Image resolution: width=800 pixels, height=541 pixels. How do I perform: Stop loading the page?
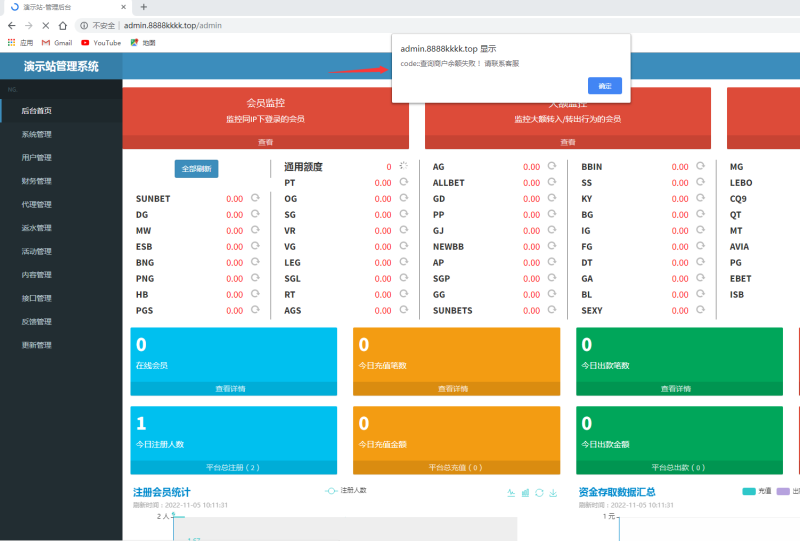[45, 26]
